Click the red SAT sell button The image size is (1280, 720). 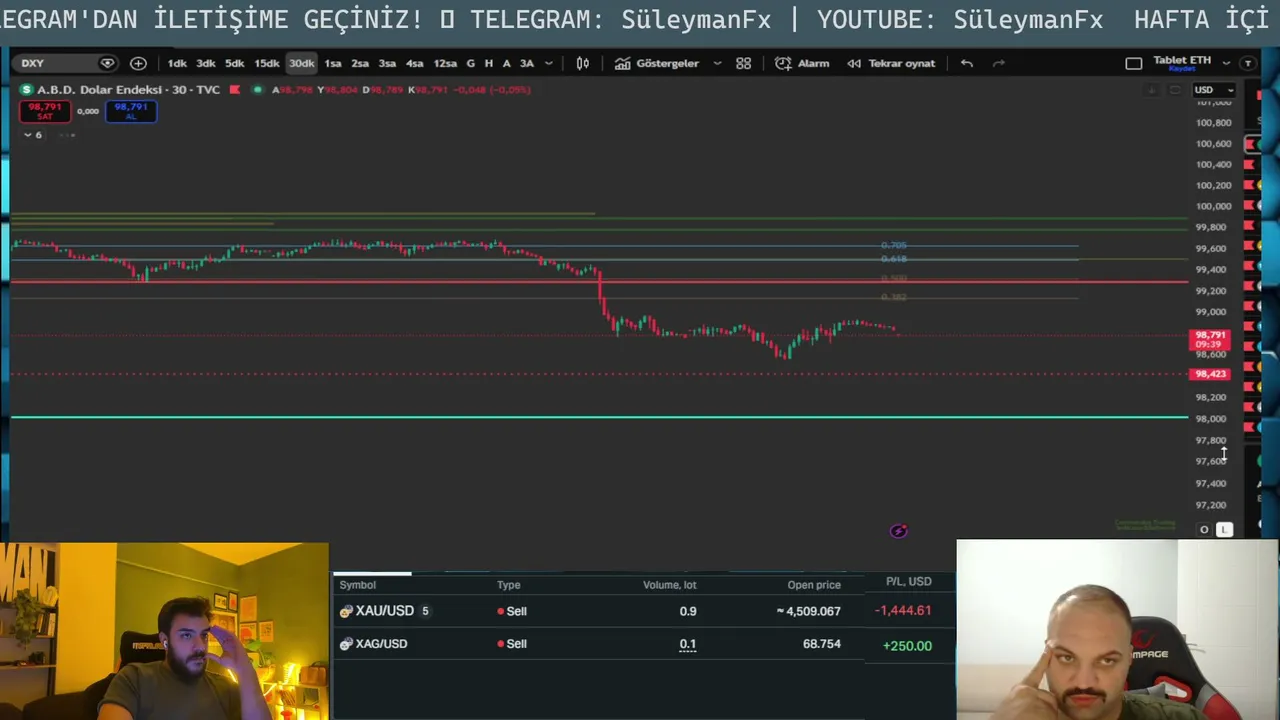(x=45, y=111)
